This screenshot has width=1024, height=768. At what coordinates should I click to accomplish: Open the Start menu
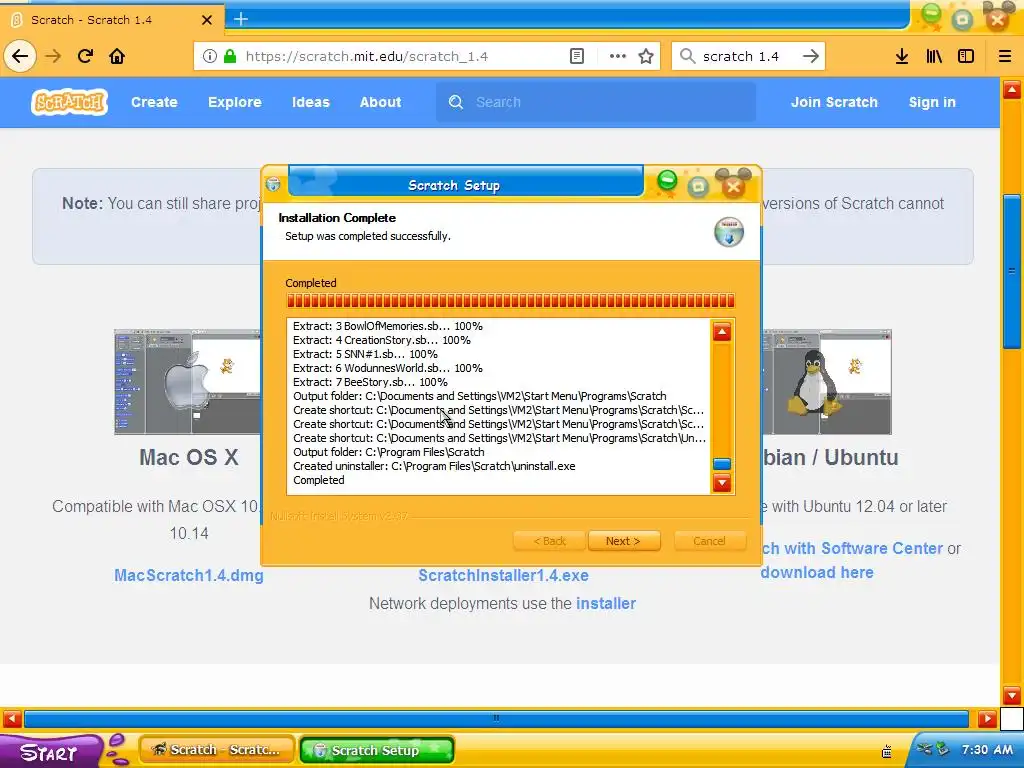pos(50,751)
